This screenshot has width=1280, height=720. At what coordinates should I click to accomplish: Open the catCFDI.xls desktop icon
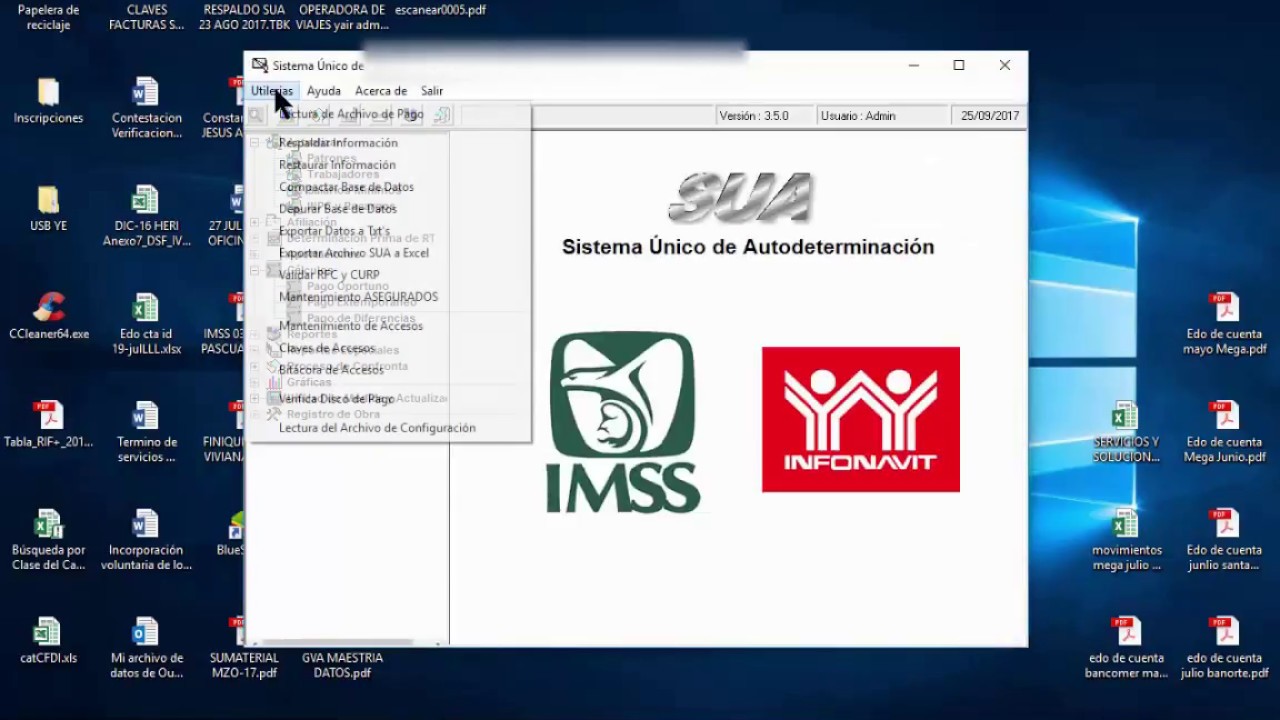tap(48, 632)
